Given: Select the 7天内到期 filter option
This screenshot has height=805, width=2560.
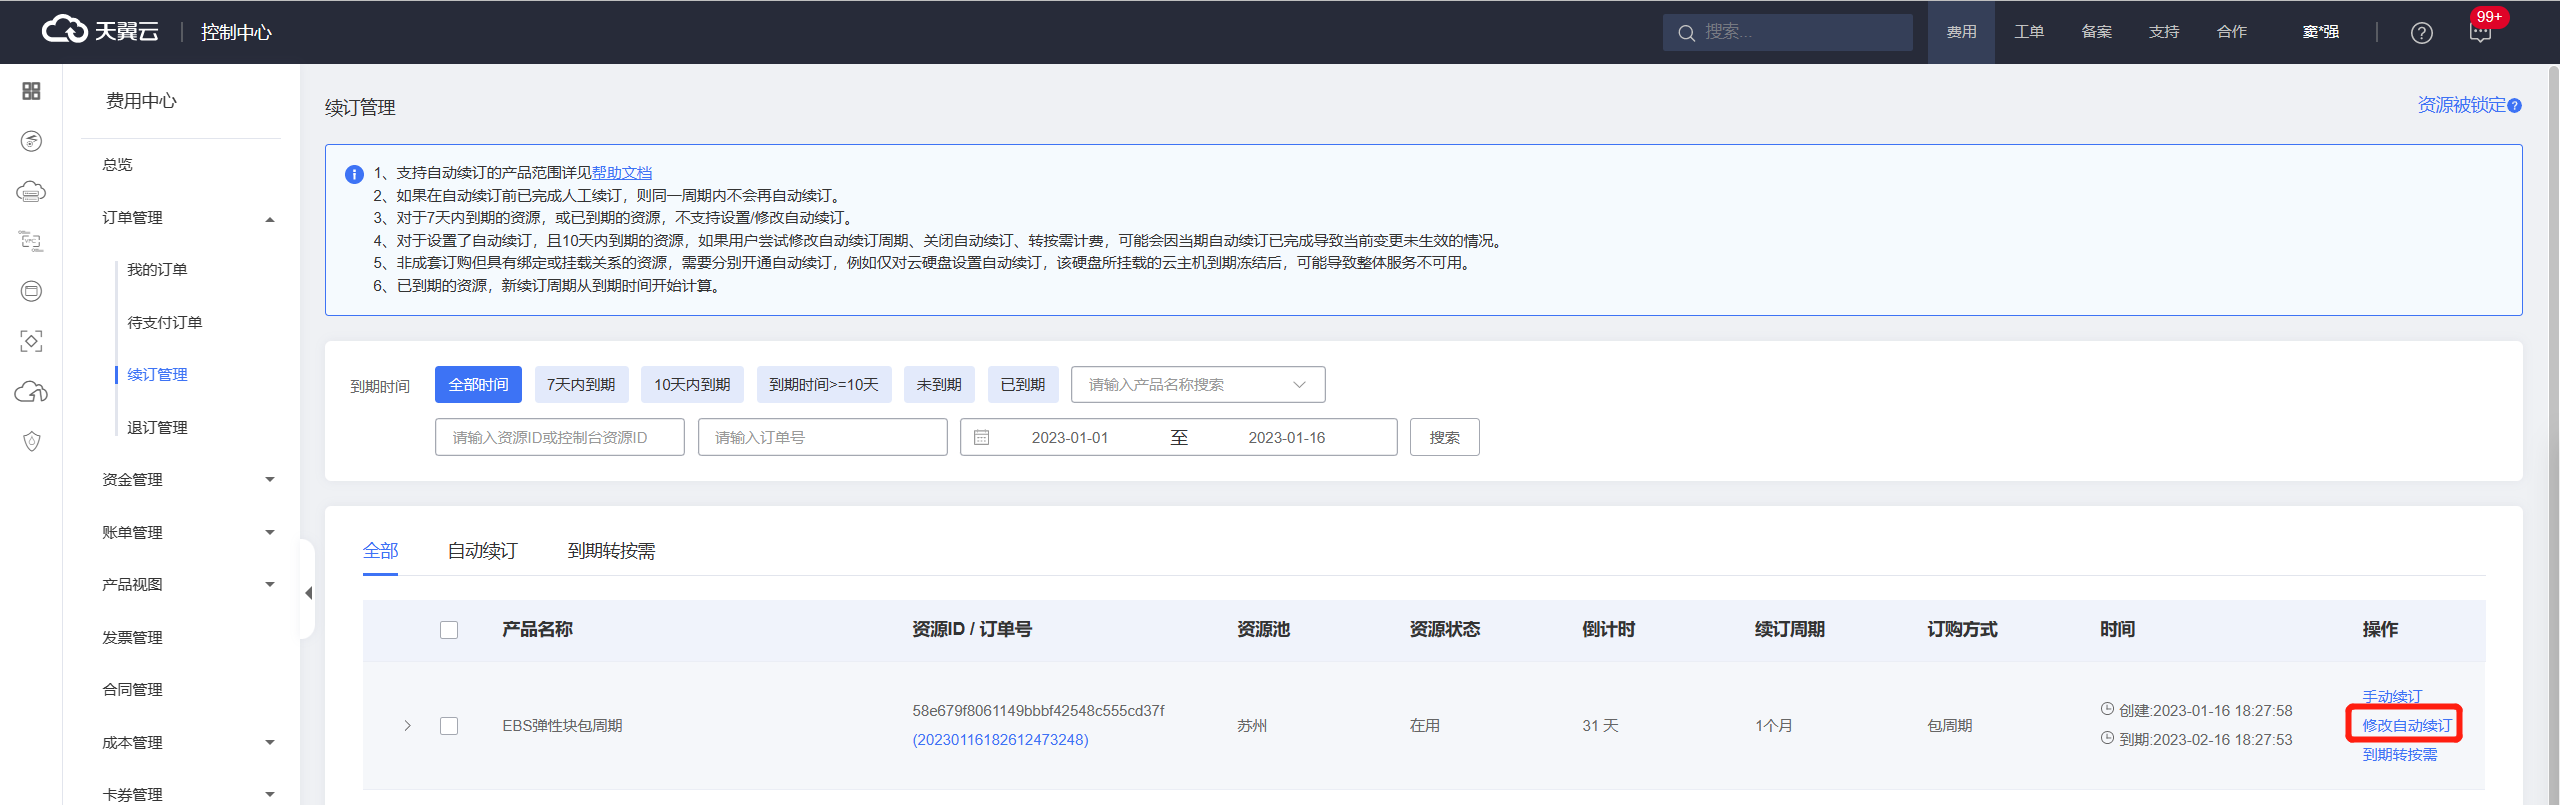Looking at the screenshot, I should coord(580,385).
